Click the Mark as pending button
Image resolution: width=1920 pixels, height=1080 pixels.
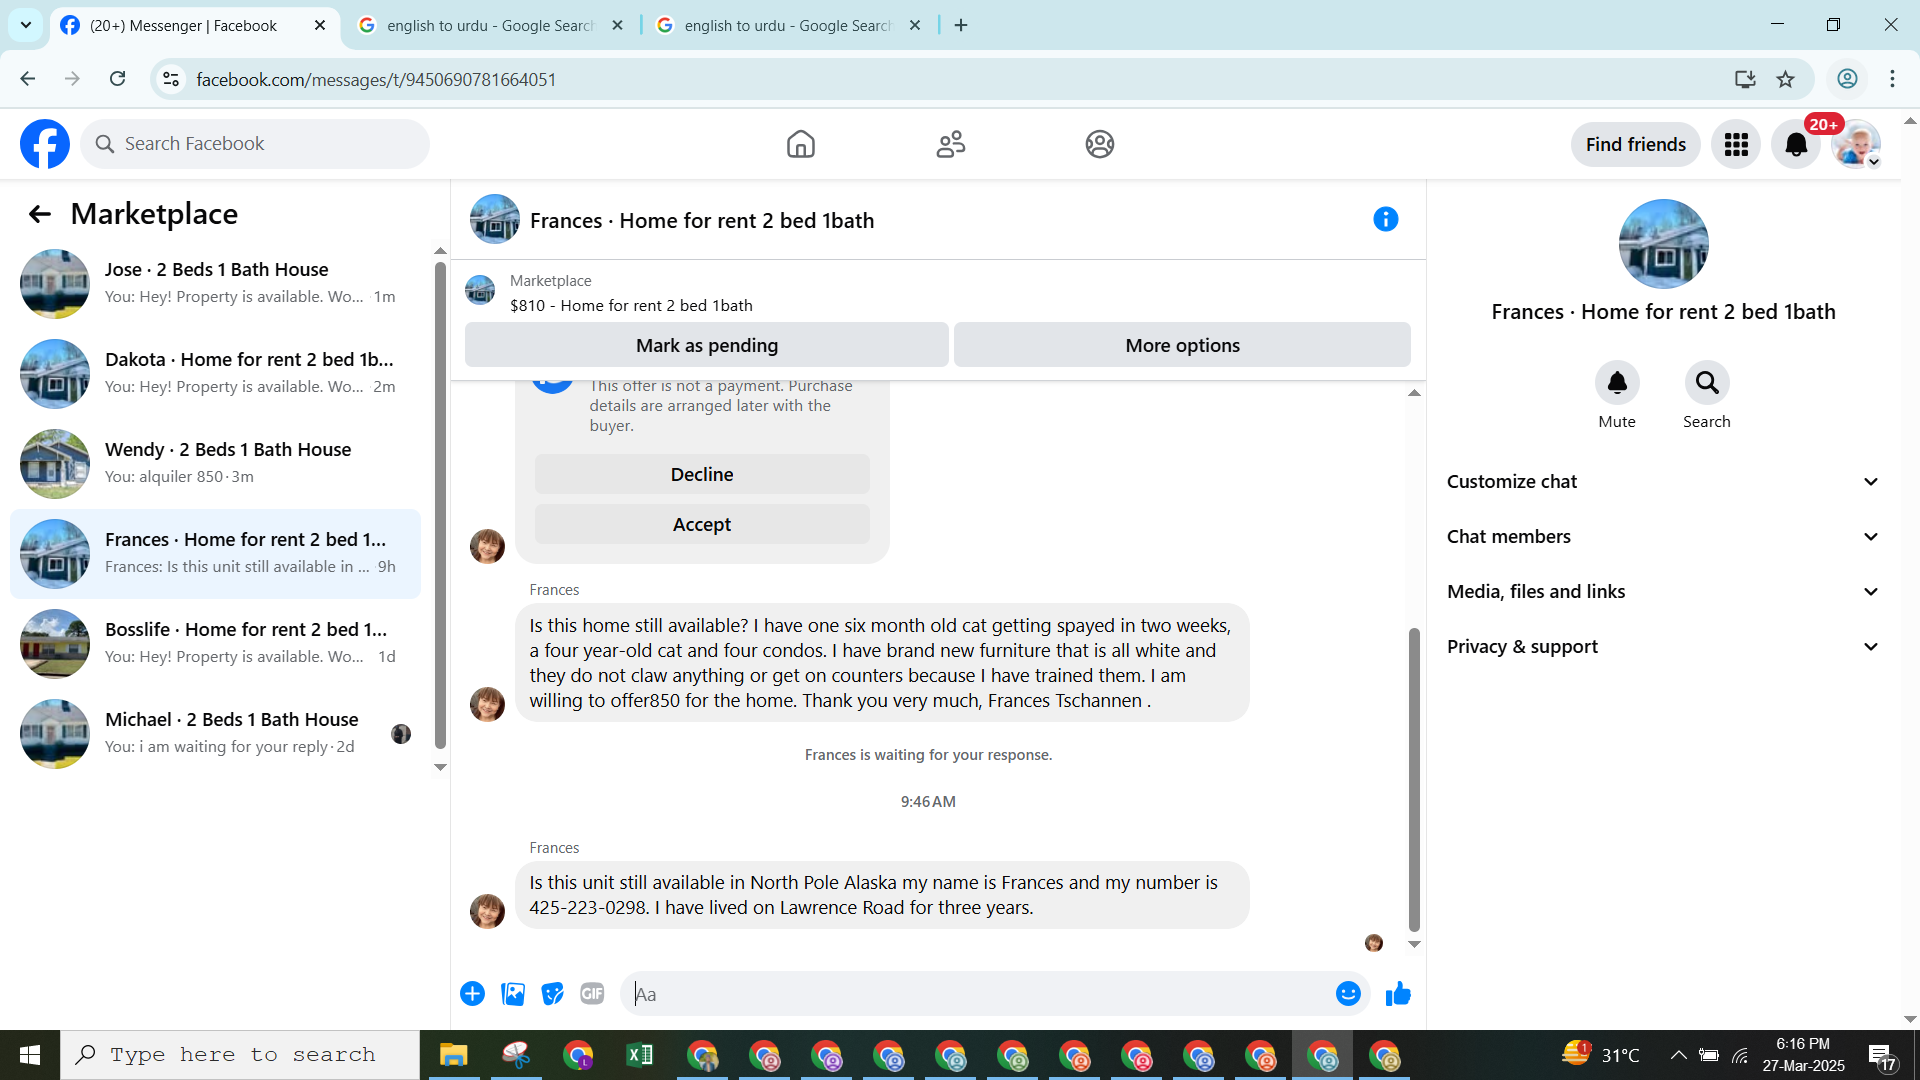pos(707,345)
